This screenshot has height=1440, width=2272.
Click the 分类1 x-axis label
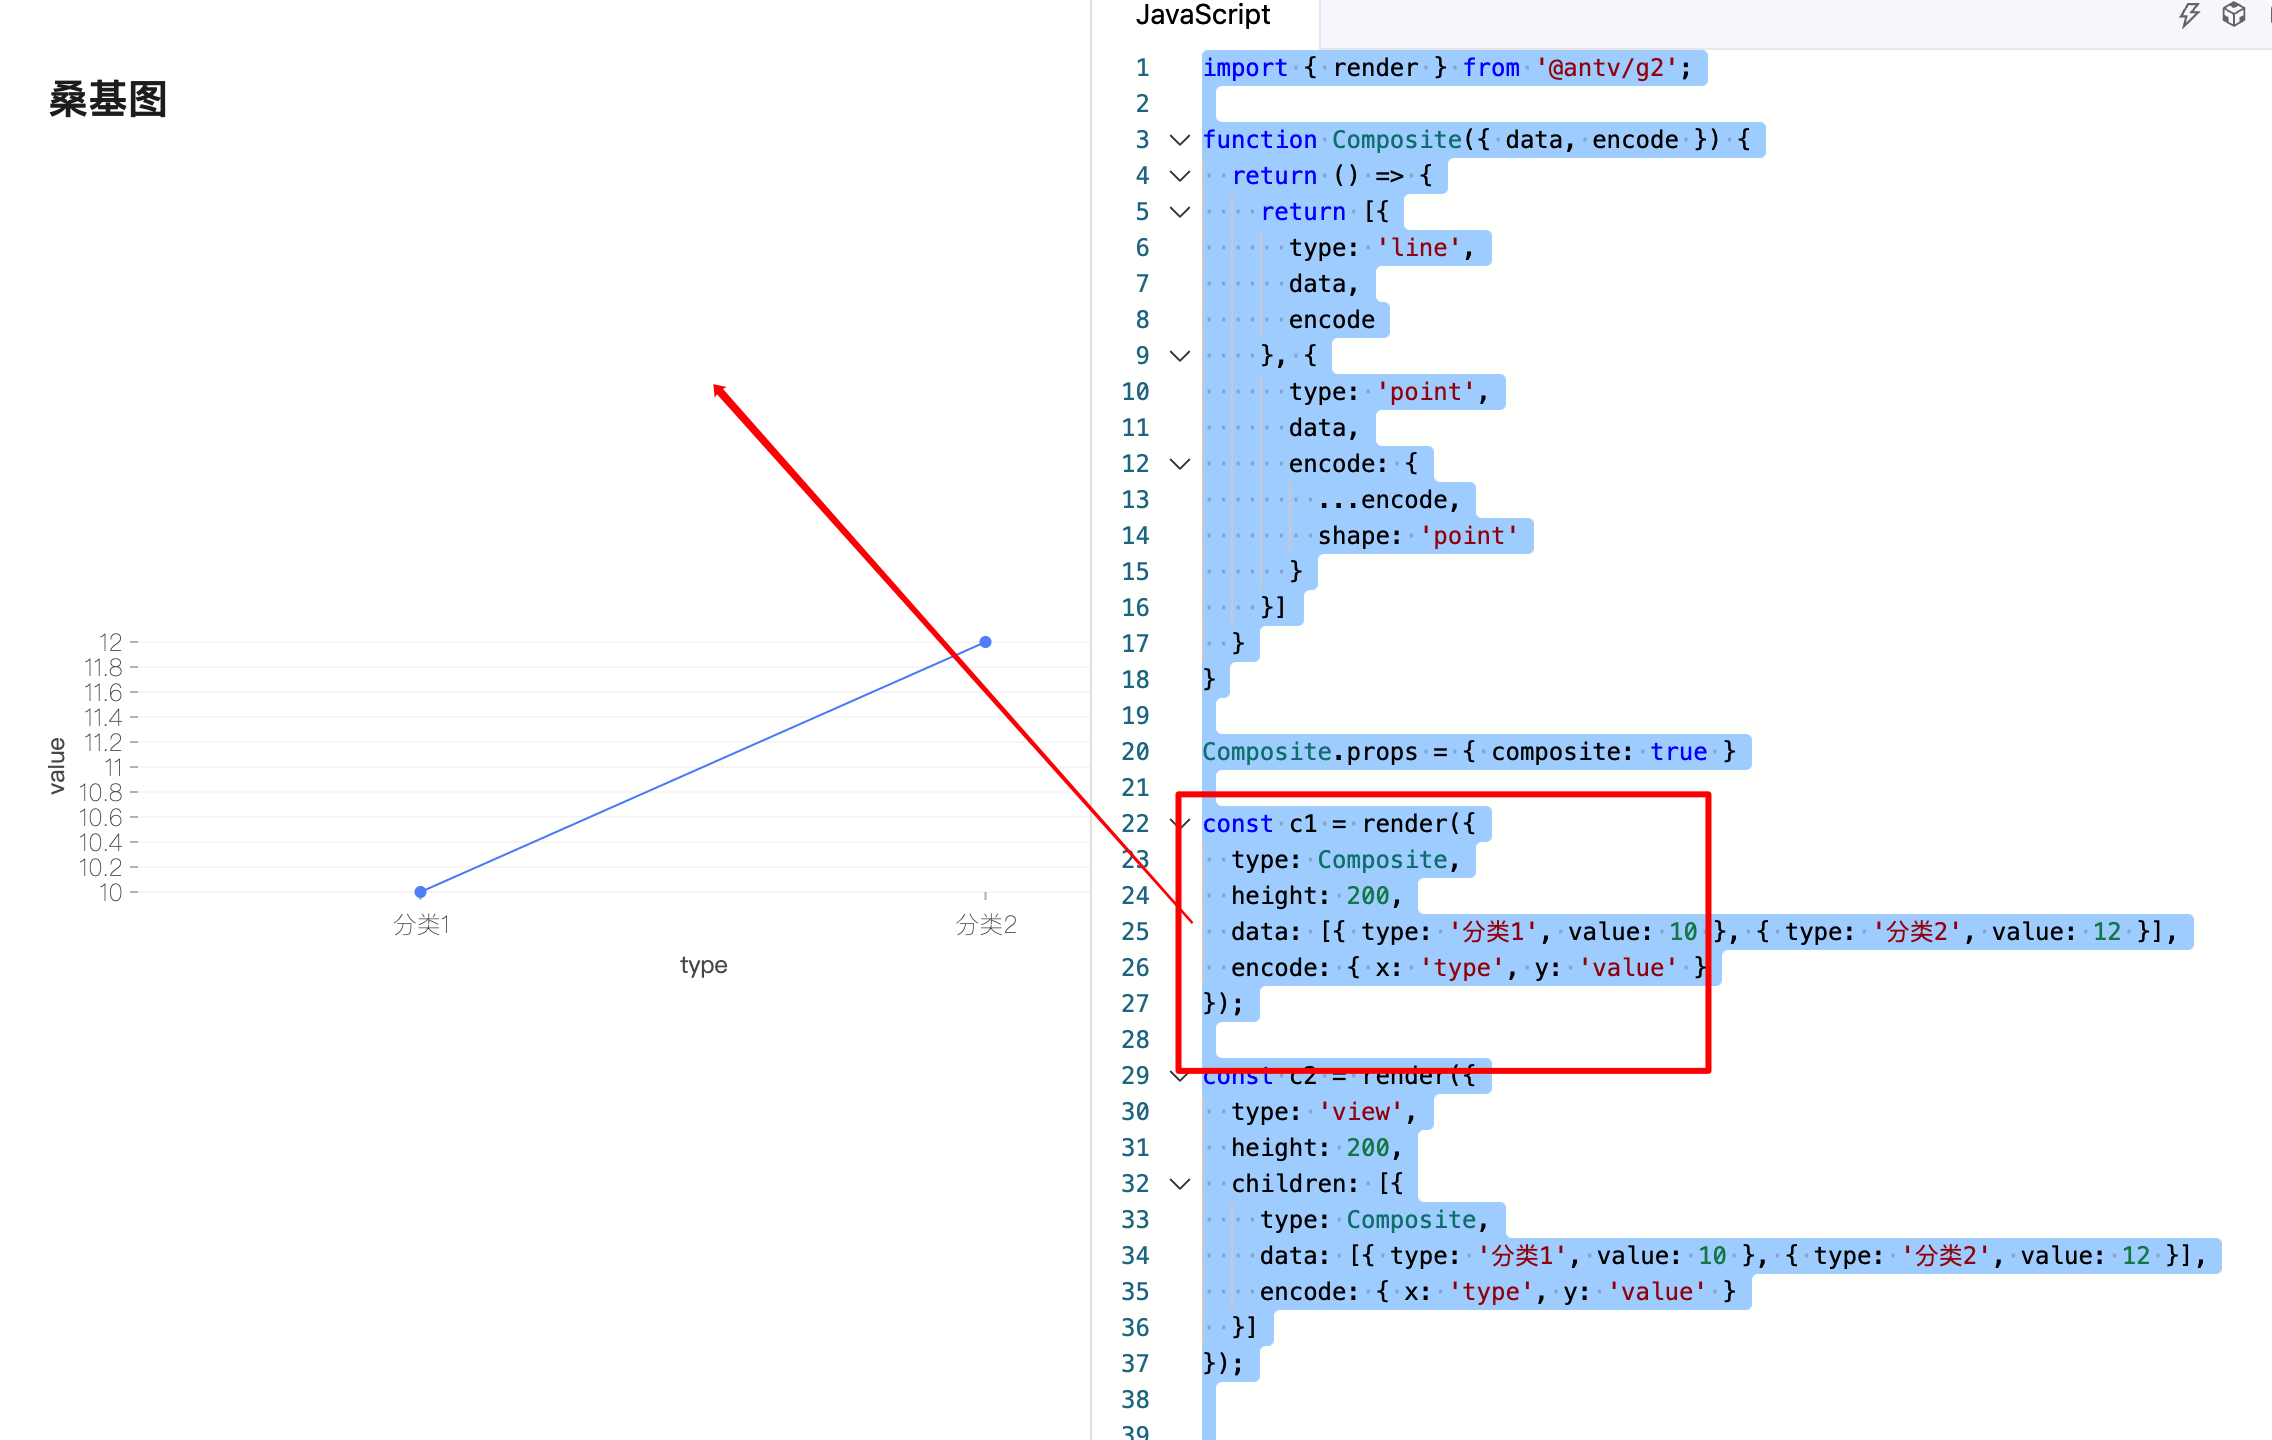click(421, 925)
